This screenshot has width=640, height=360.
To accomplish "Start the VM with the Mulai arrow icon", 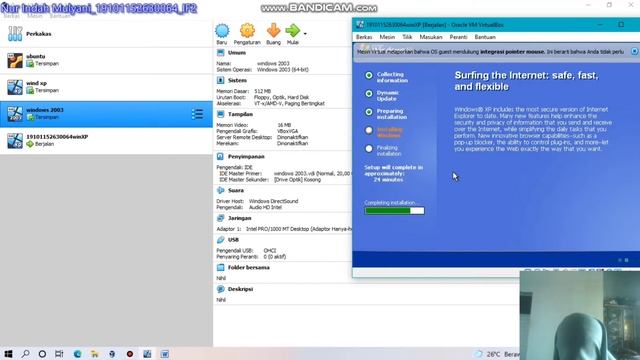I will (x=292, y=31).
